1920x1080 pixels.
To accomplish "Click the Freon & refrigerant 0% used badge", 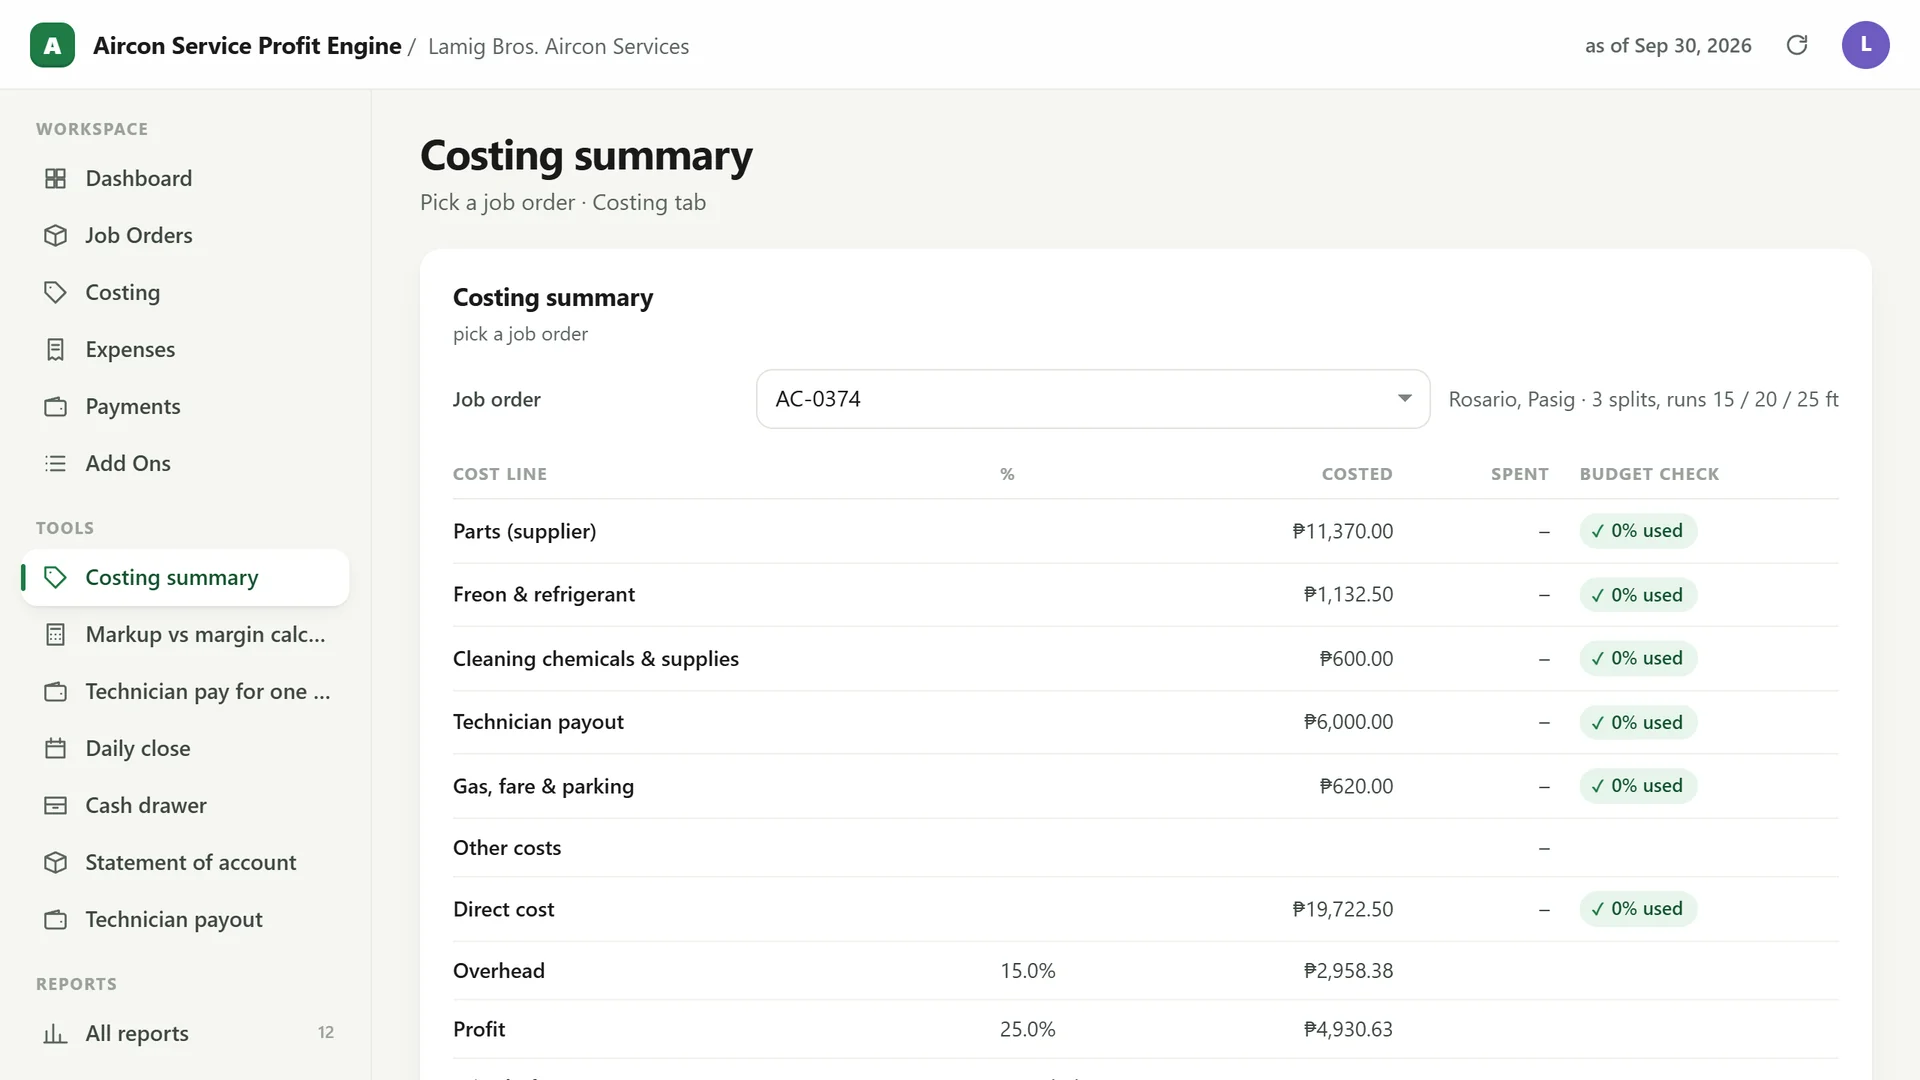I will coord(1638,595).
